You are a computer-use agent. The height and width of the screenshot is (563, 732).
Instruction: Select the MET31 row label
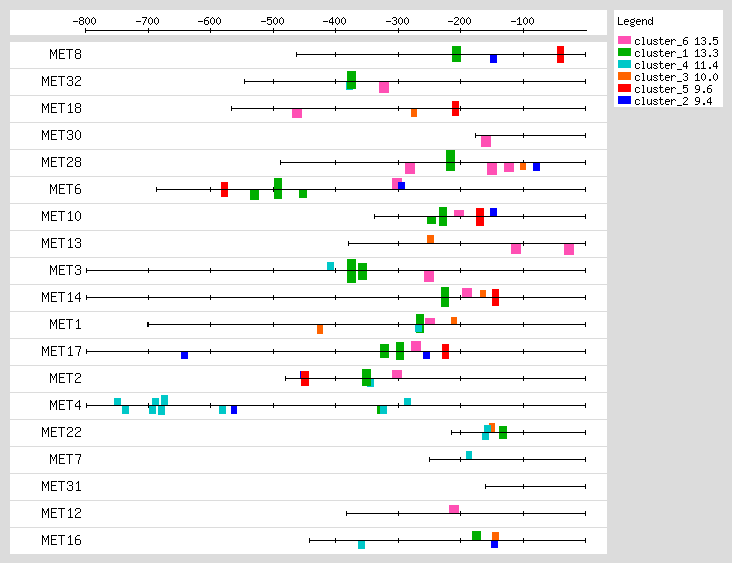pos(61,486)
